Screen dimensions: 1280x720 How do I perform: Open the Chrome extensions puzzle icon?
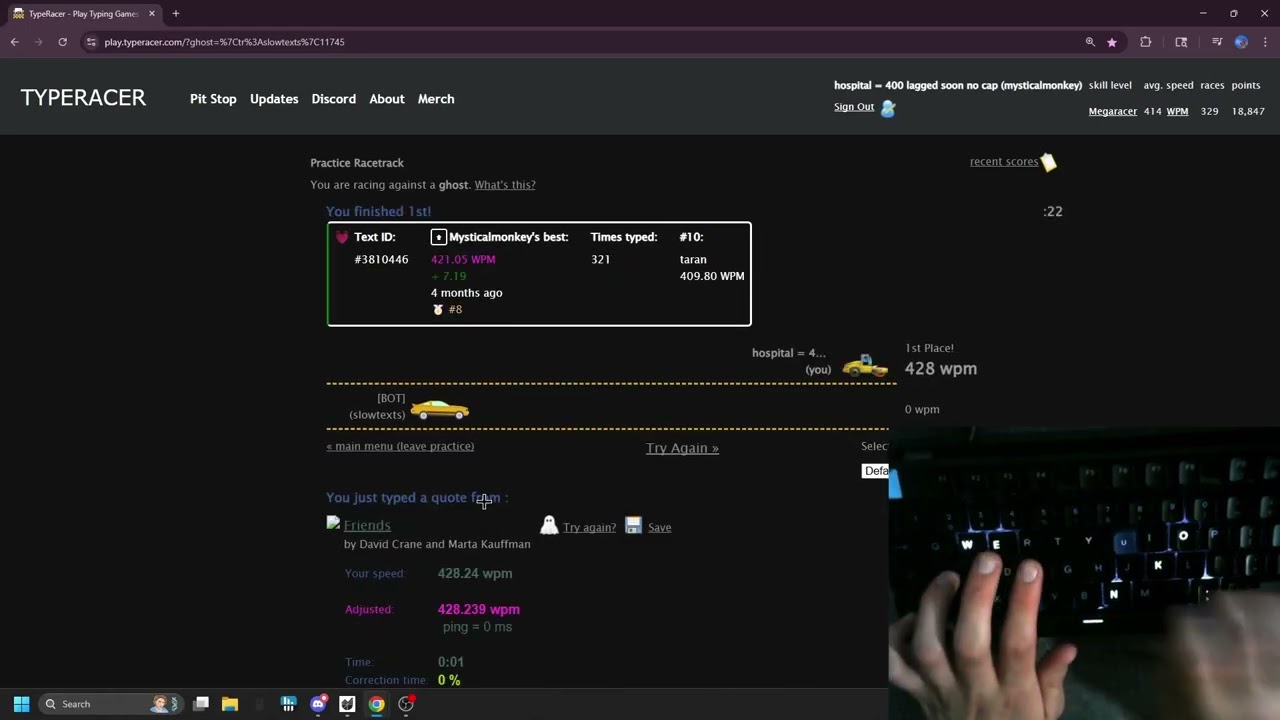1146,42
